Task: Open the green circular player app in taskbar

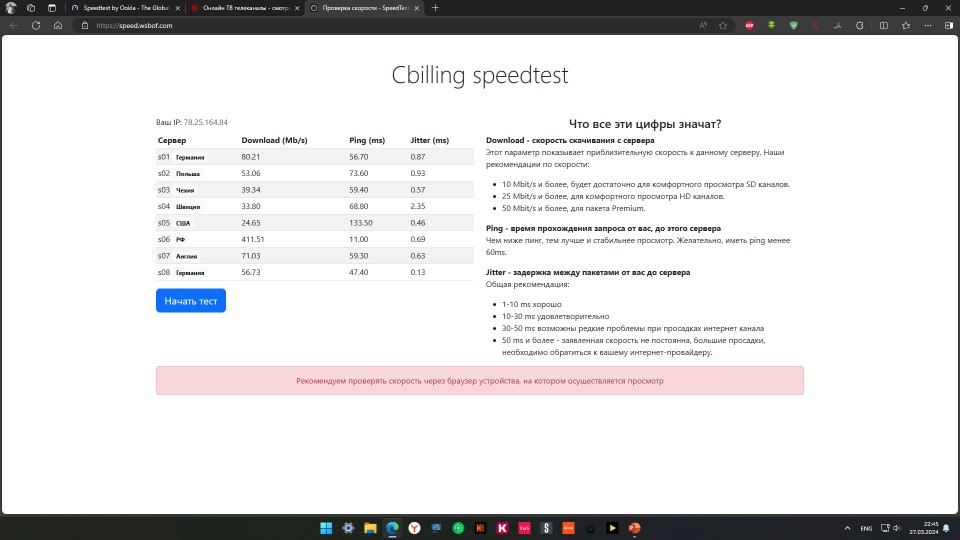Action: (459, 528)
